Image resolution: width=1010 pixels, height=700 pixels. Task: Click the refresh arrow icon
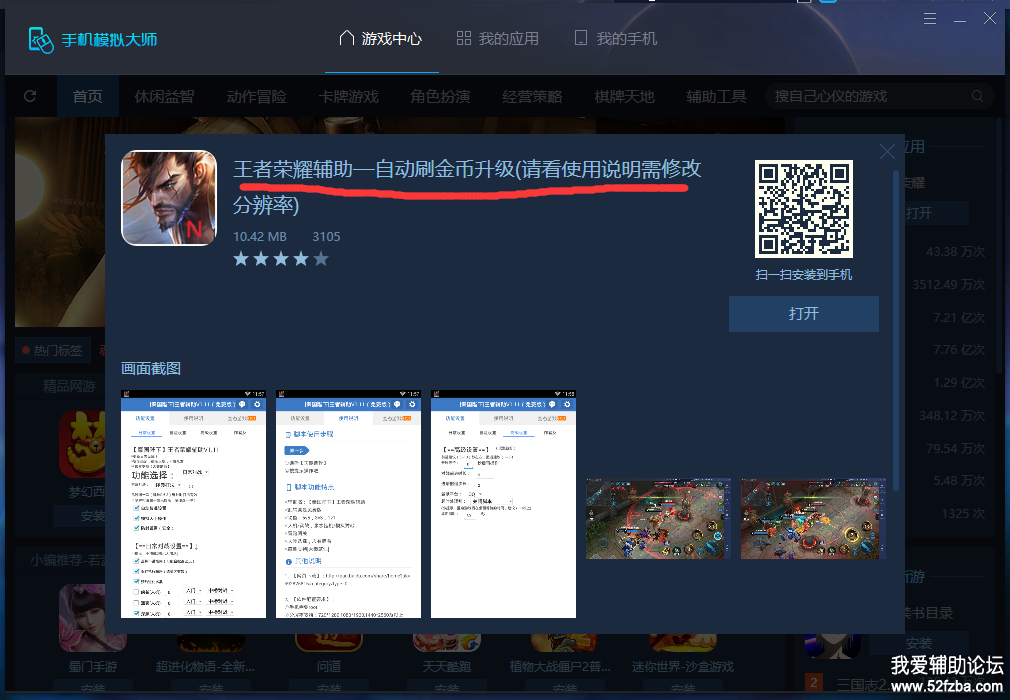pos(30,96)
